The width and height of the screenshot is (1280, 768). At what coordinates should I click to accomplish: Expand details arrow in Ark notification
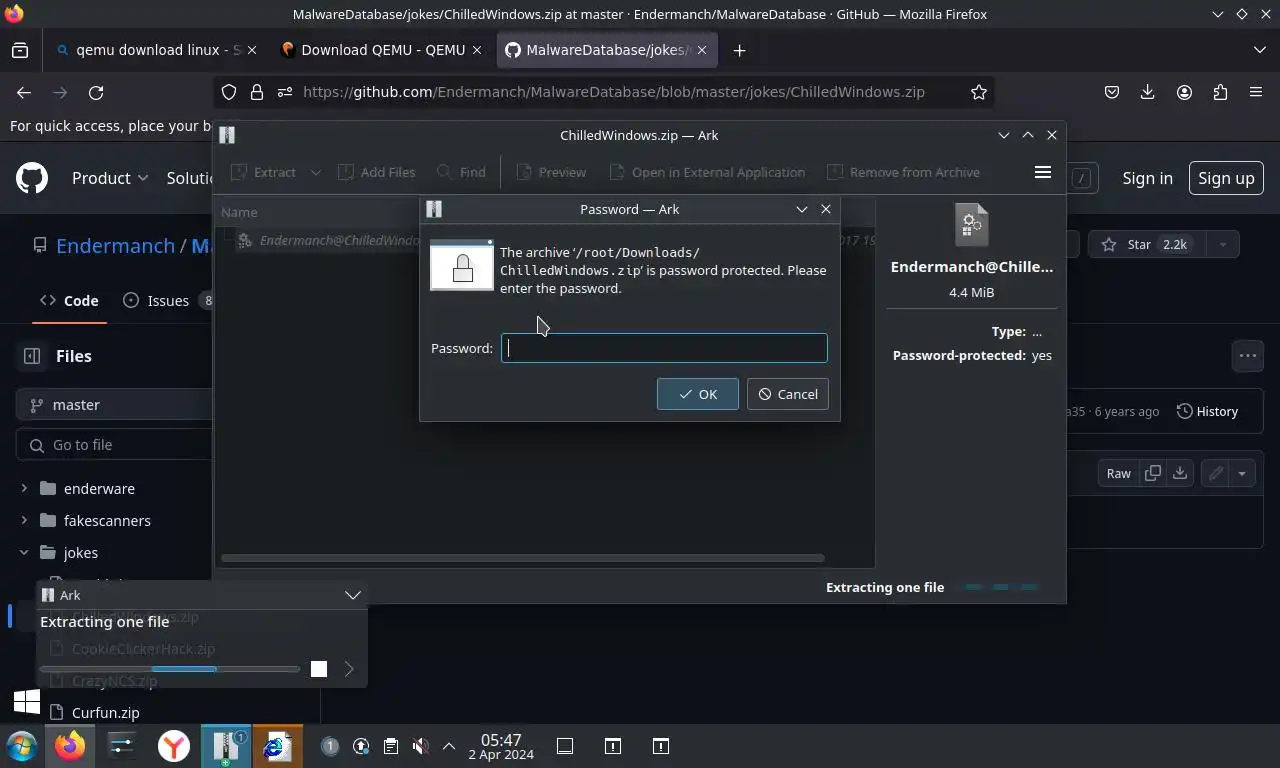tap(349, 669)
